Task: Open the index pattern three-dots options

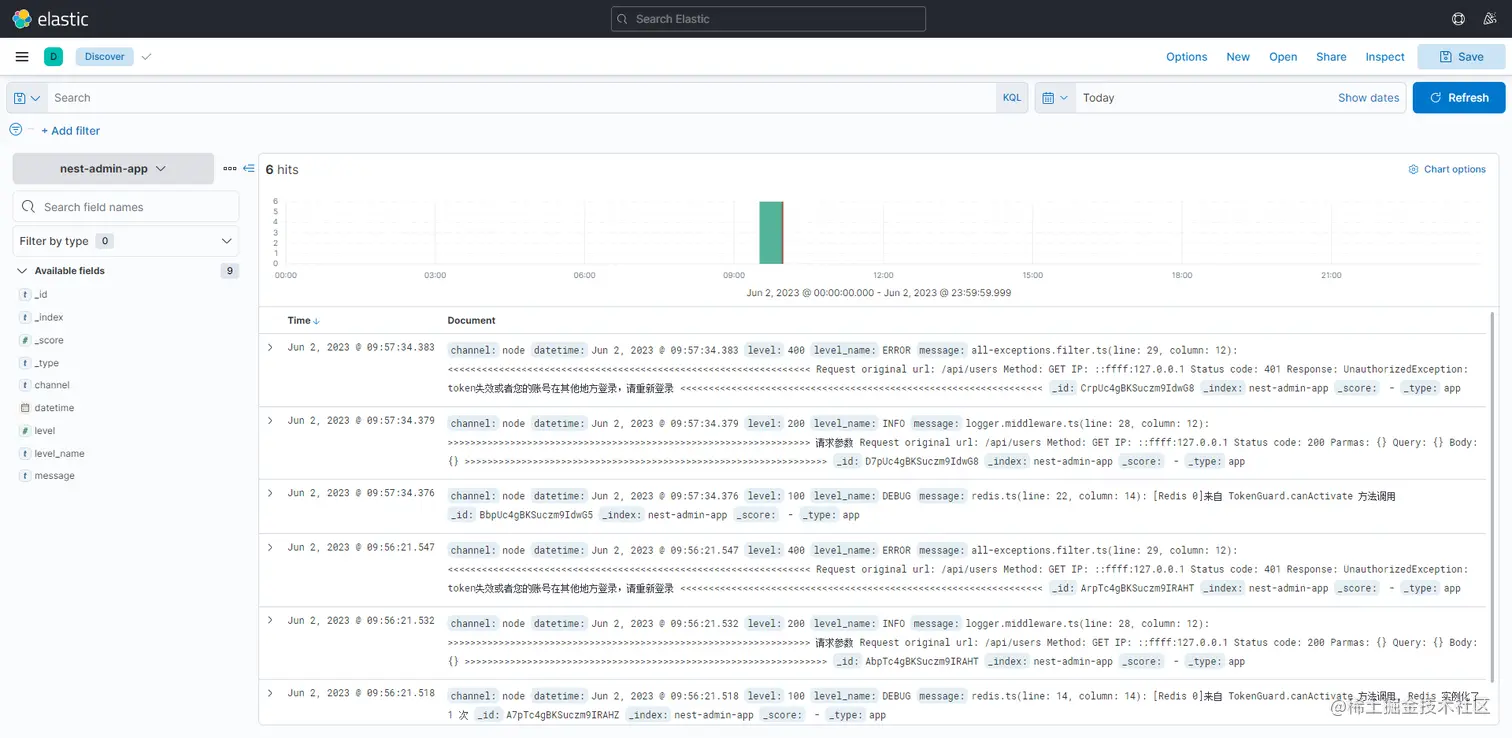Action: [x=230, y=169]
